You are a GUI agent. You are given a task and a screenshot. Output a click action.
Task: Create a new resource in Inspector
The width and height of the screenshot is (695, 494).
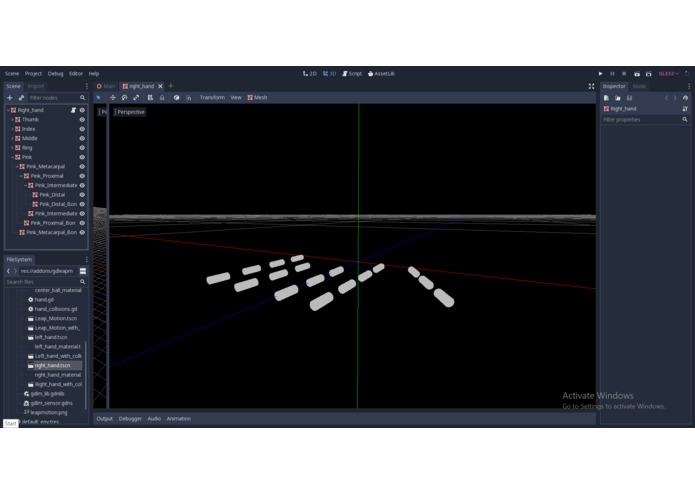606,98
